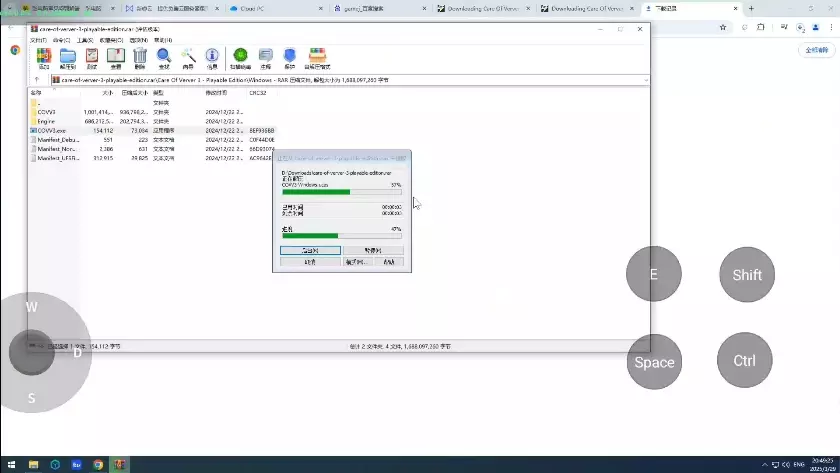This screenshot has height=473, width=840.
Task: Tap the on-screen Space virtual key
Action: click(x=654, y=362)
